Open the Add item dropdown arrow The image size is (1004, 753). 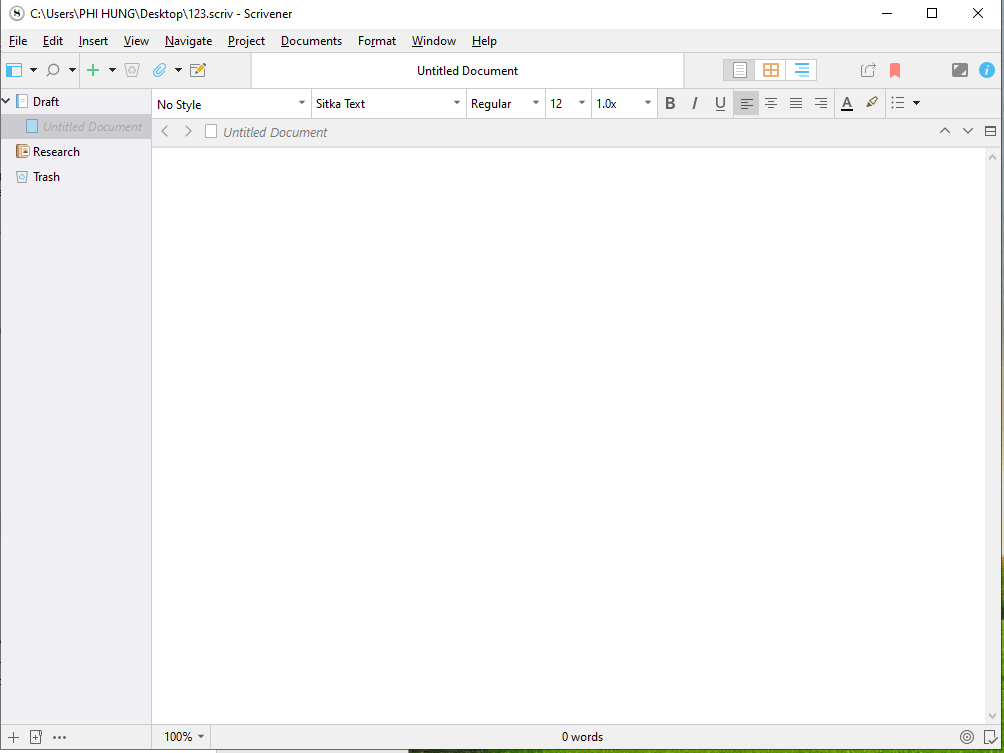point(112,70)
